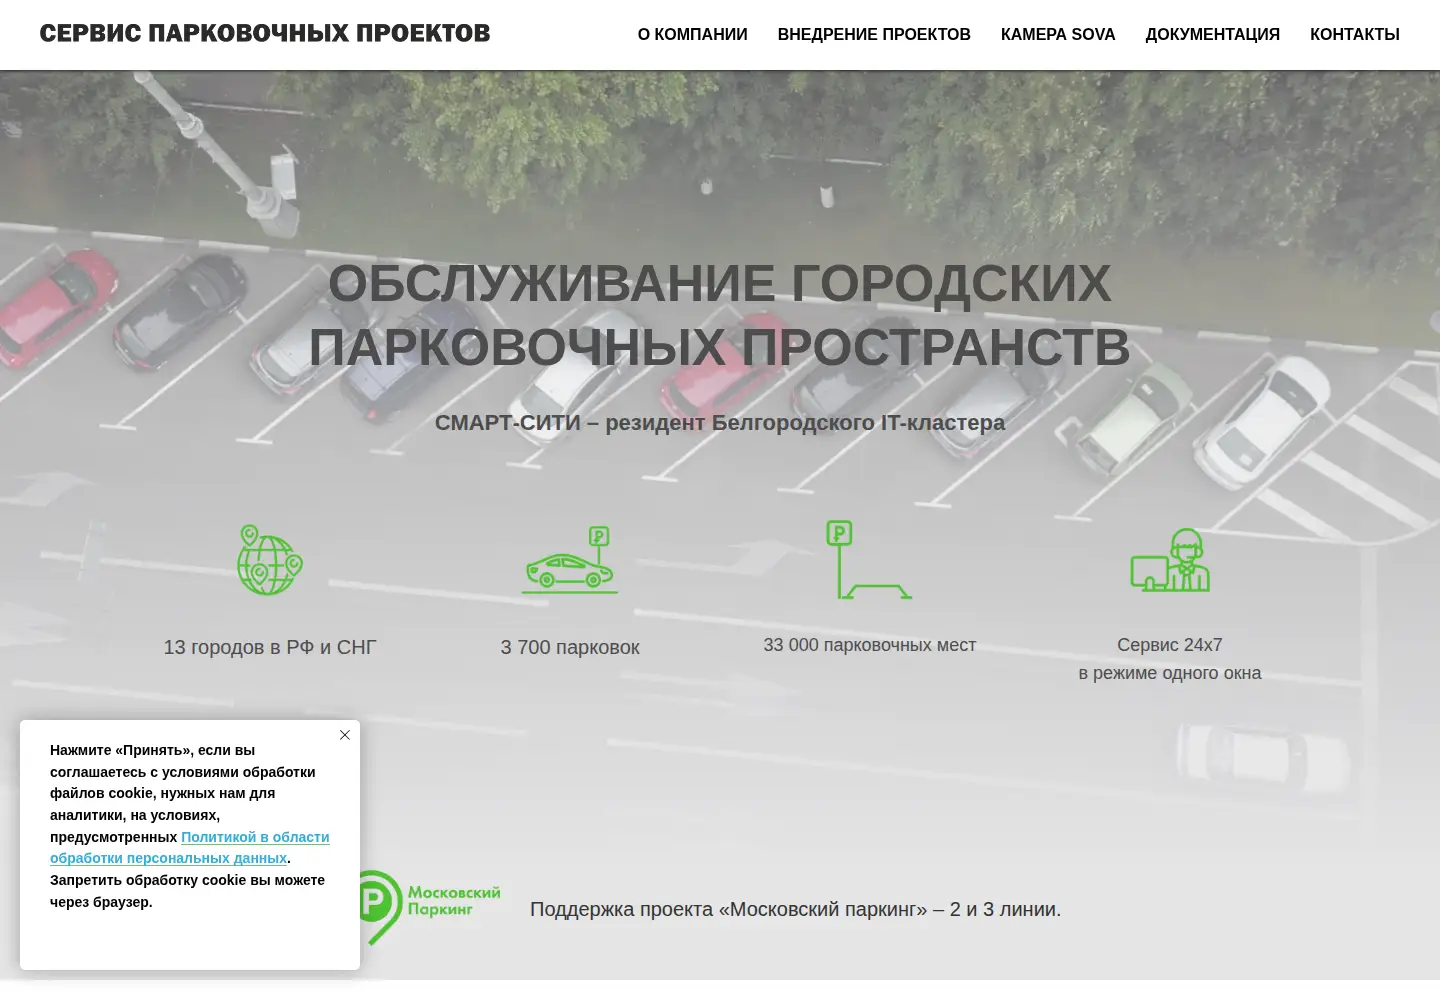Image resolution: width=1440 pixels, height=1000 pixels.
Task: Go to ВНЕДРЕНИЕ ПРОЕКТОВ section
Action: [x=874, y=35]
